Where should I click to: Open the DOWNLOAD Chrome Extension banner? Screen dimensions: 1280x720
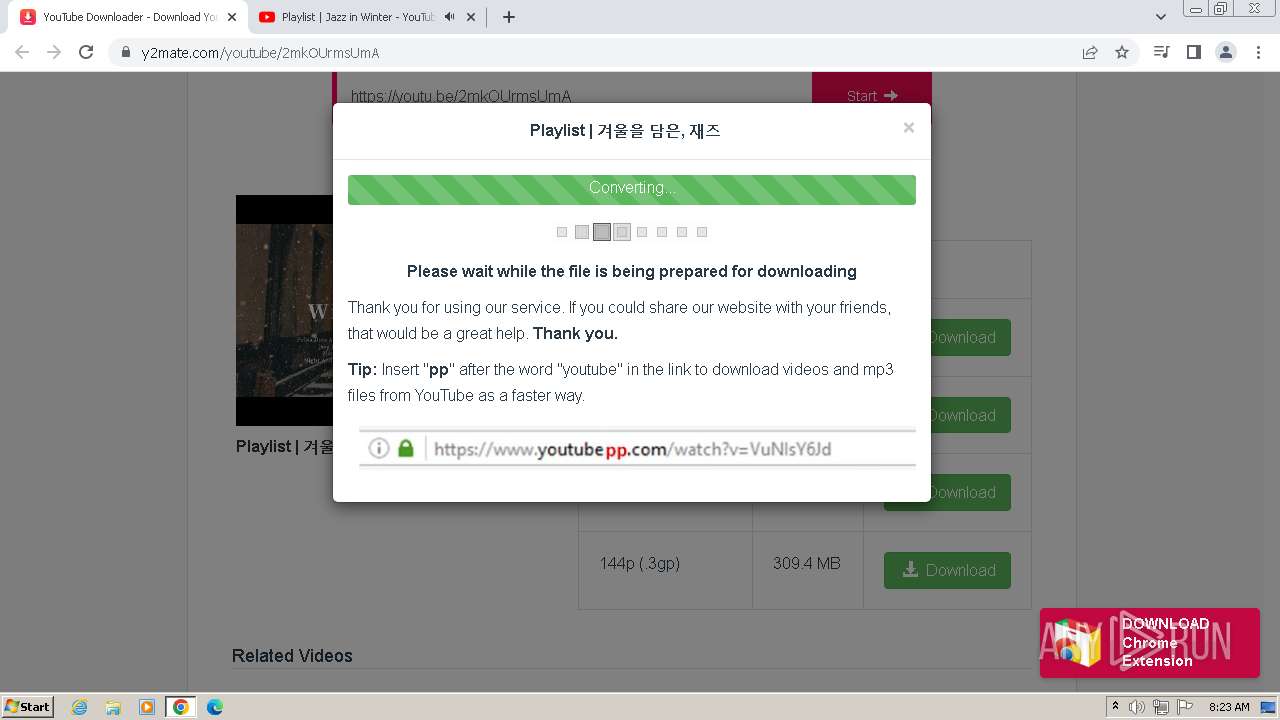1149,643
